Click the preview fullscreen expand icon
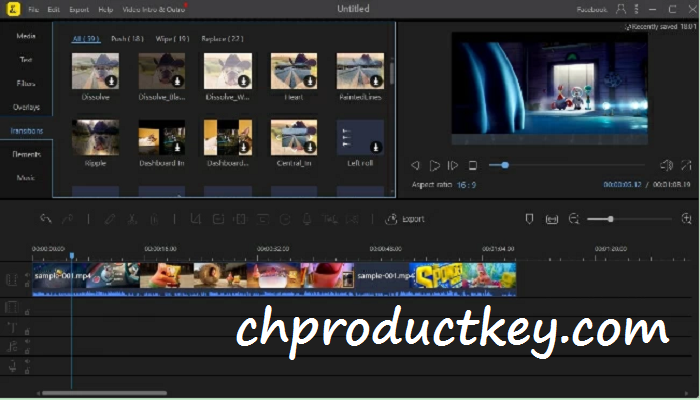Screen dimensions: 700x400 pos(686,165)
